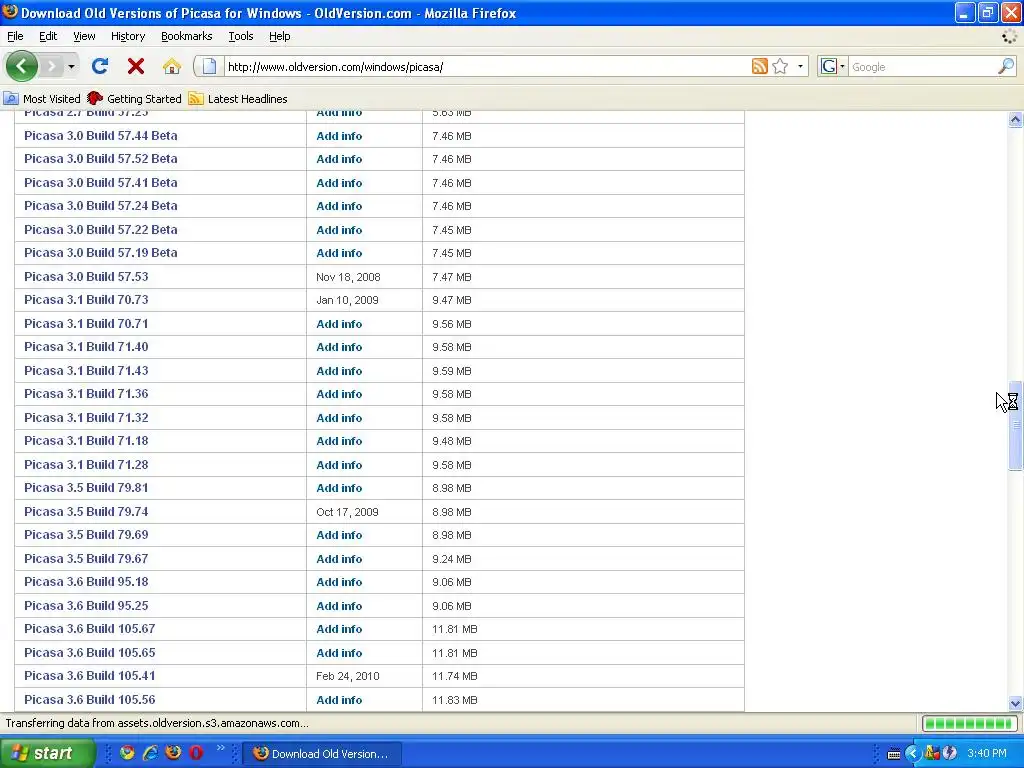Open the address bar history dropdown
Viewport: 1024px width, 768px height.
coord(800,66)
